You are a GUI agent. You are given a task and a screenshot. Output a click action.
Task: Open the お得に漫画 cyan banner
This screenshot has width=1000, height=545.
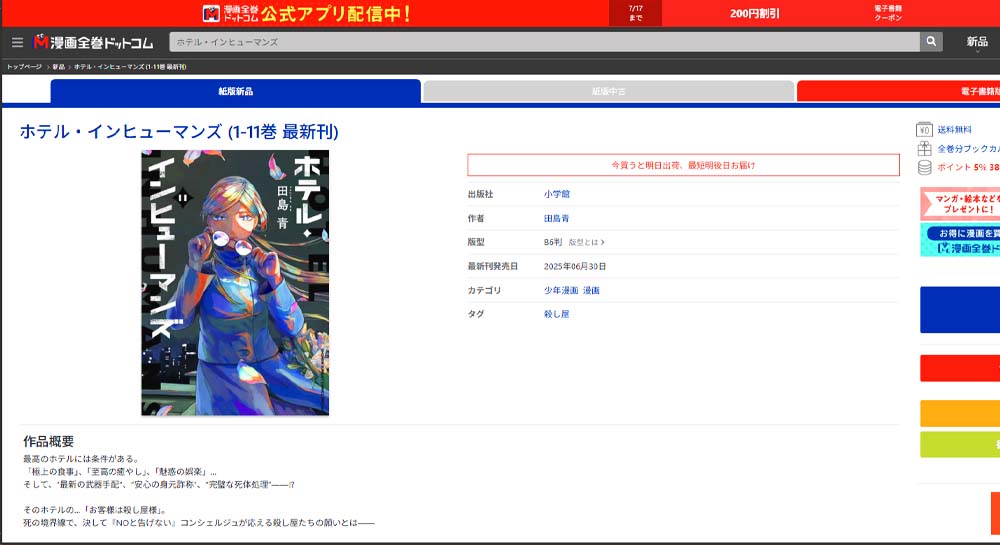pyautogui.click(x=960, y=240)
